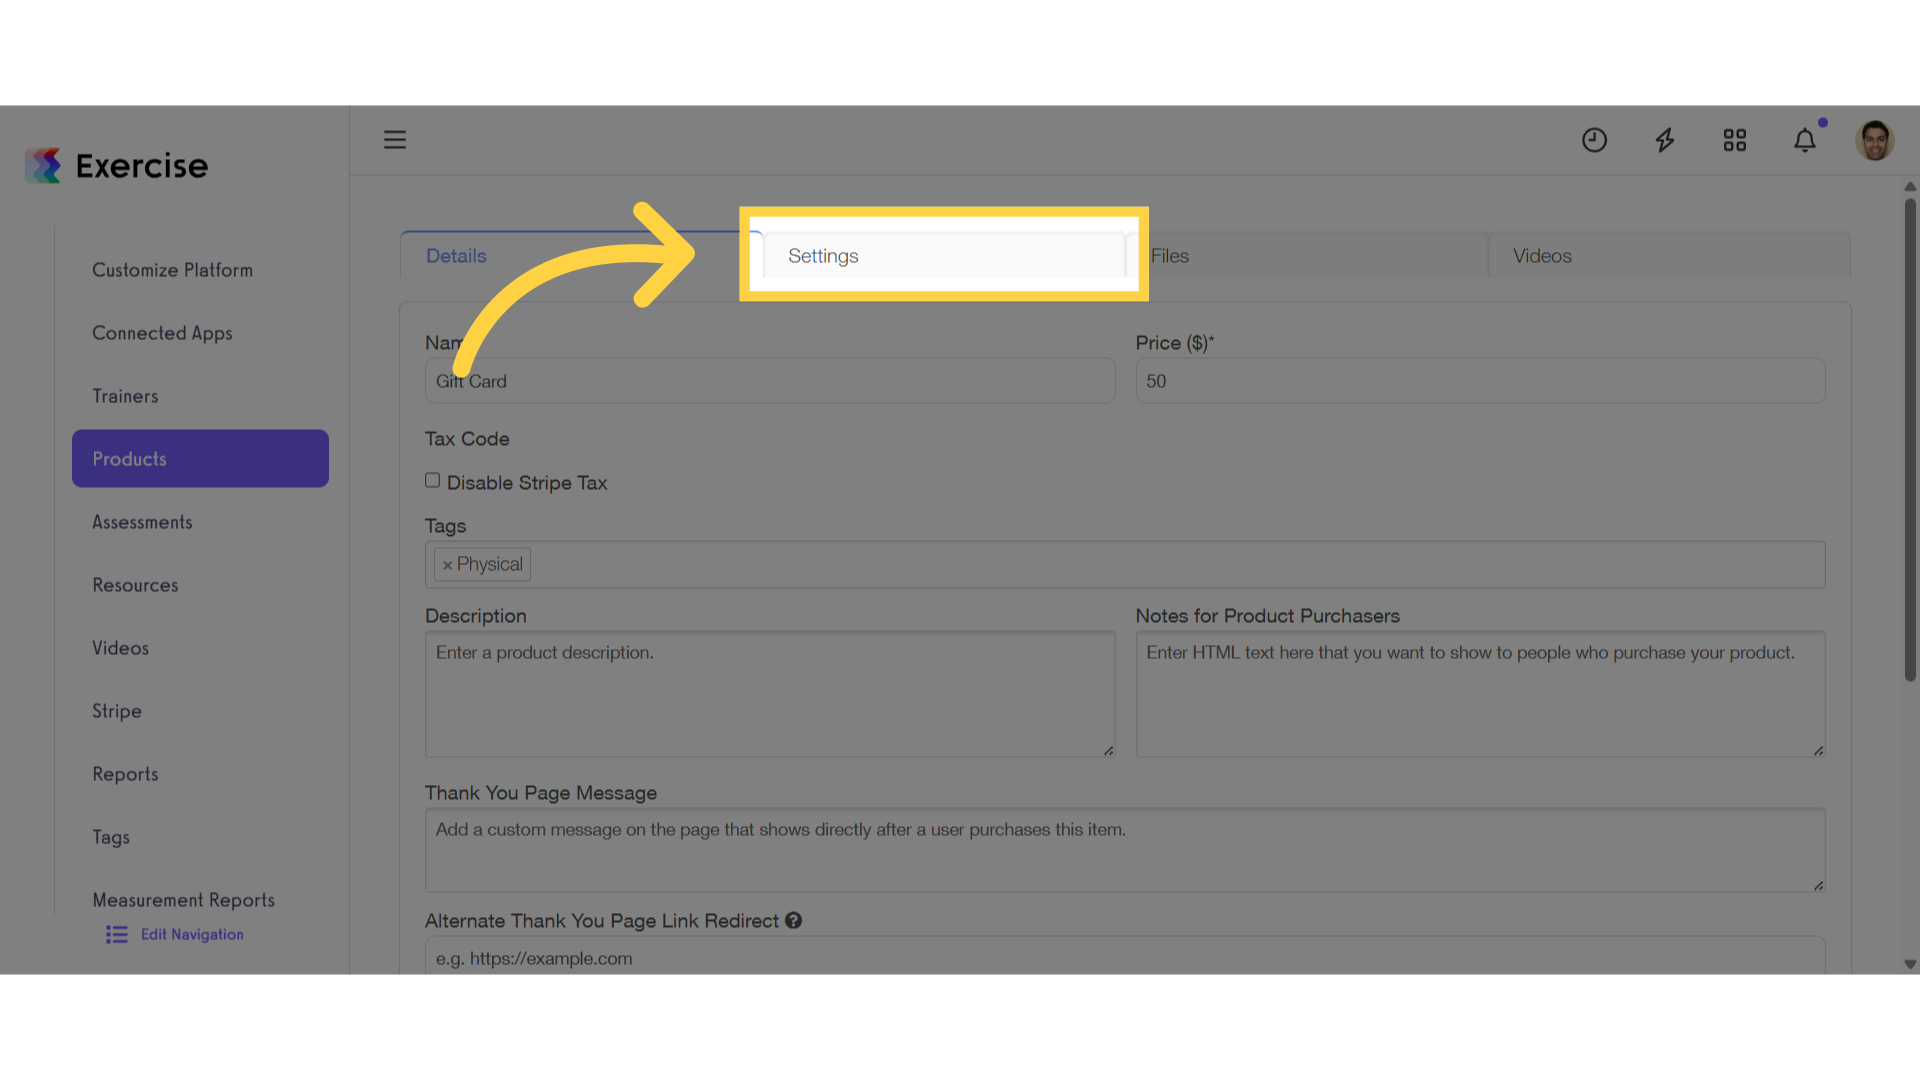
Task: Click the lightning bolt quick actions icon
Action: pyautogui.click(x=1665, y=140)
